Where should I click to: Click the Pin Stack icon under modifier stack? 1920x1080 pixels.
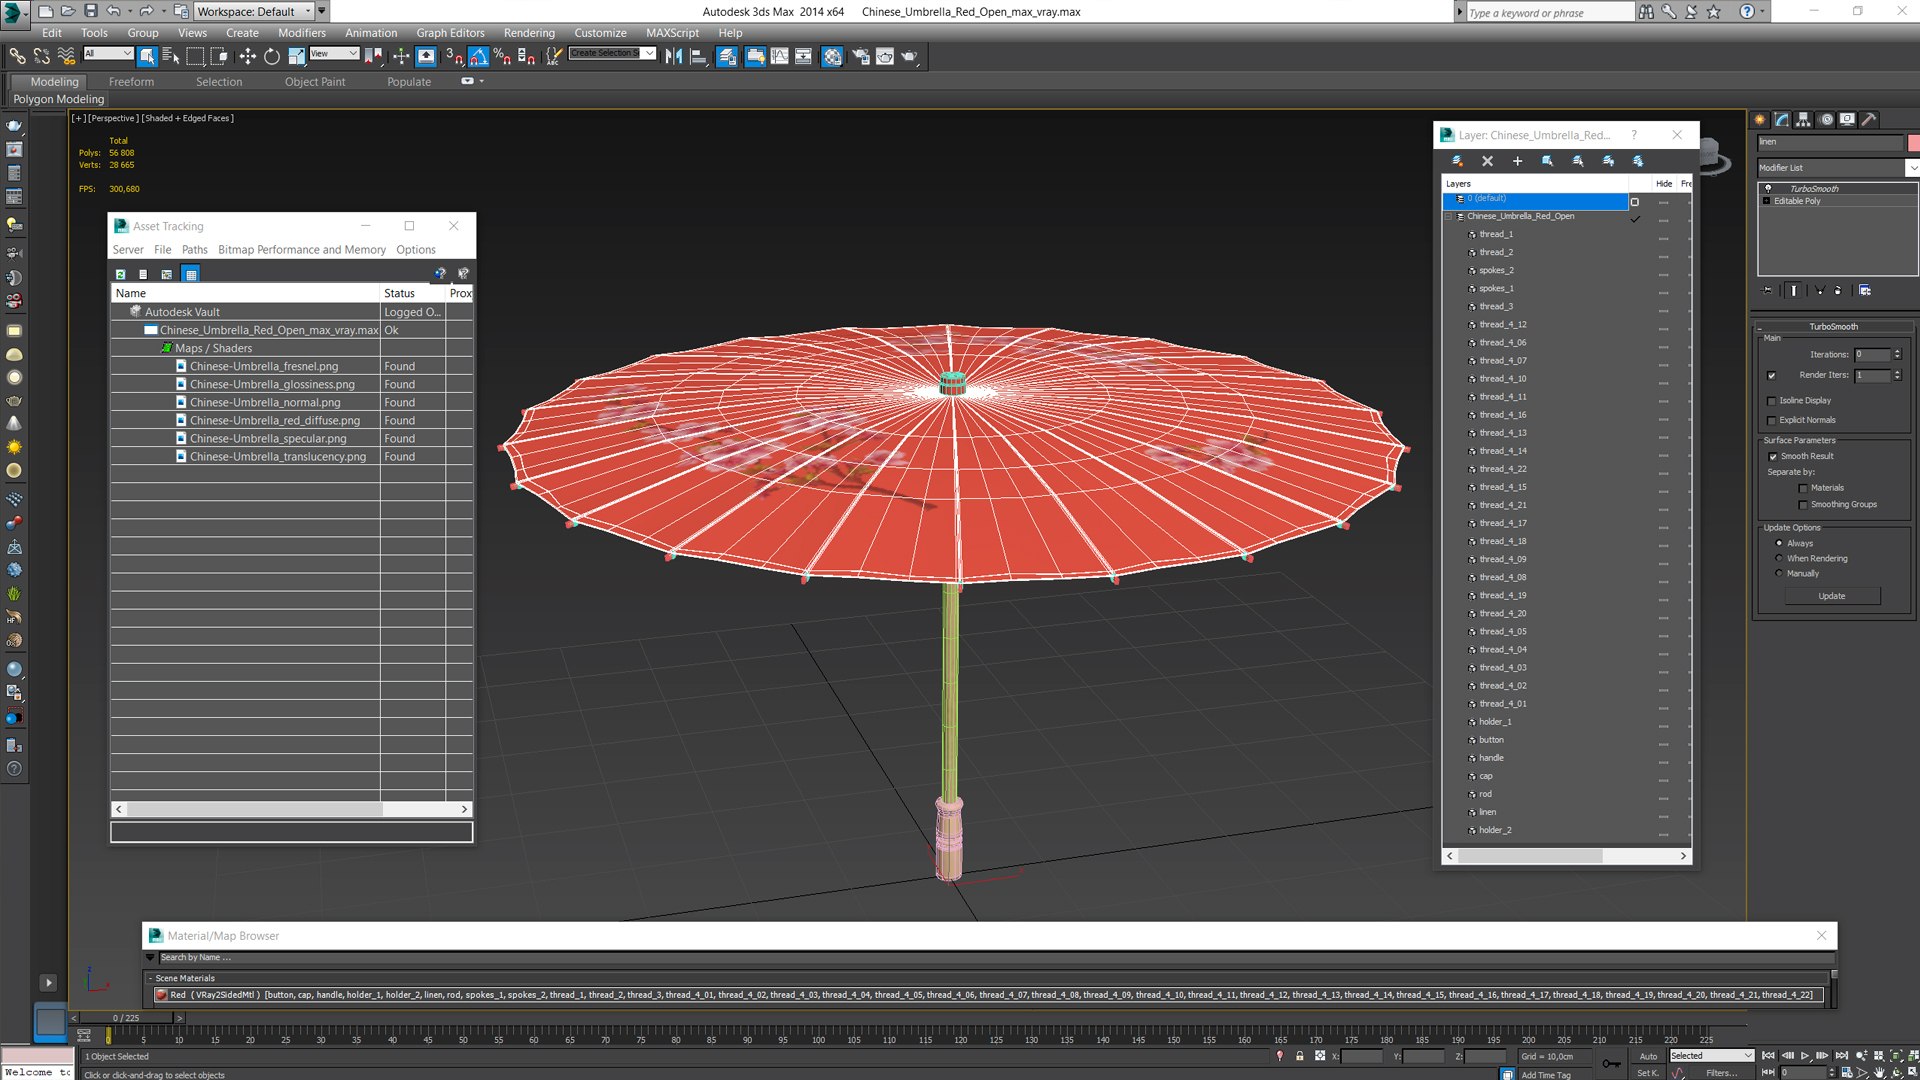pyautogui.click(x=1767, y=290)
